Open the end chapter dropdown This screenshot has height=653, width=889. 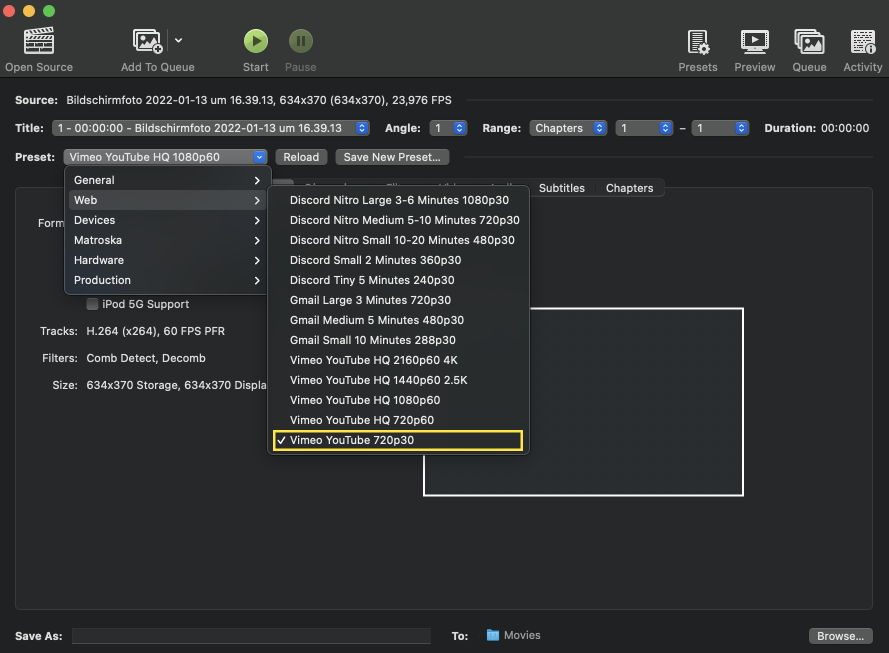click(x=720, y=128)
